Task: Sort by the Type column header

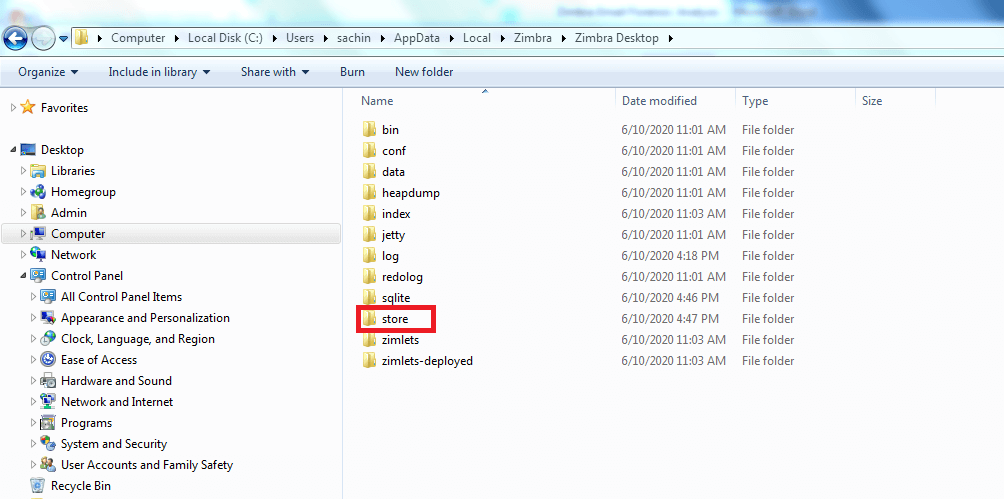Action: coord(755,101)
